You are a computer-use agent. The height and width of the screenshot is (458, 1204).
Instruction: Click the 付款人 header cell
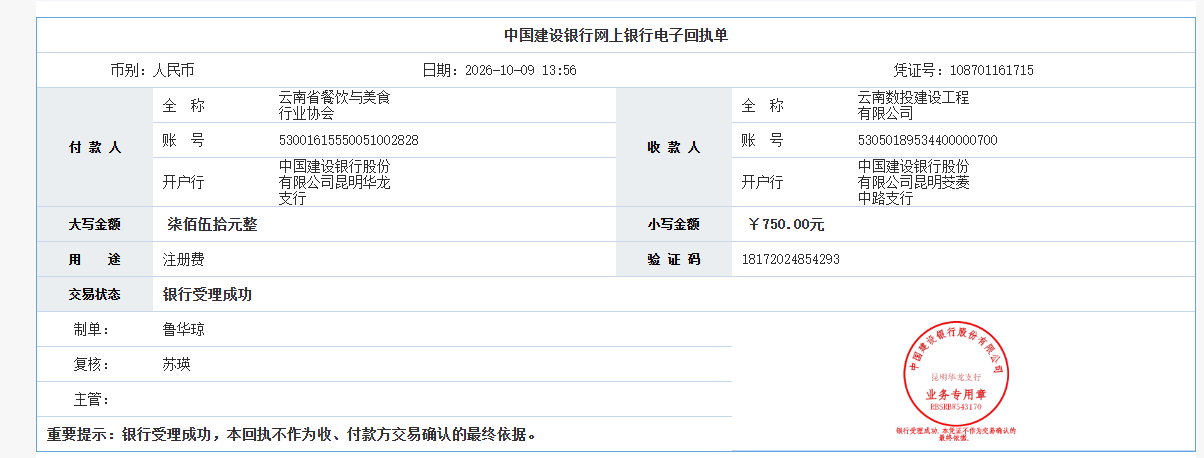point(95,147)
